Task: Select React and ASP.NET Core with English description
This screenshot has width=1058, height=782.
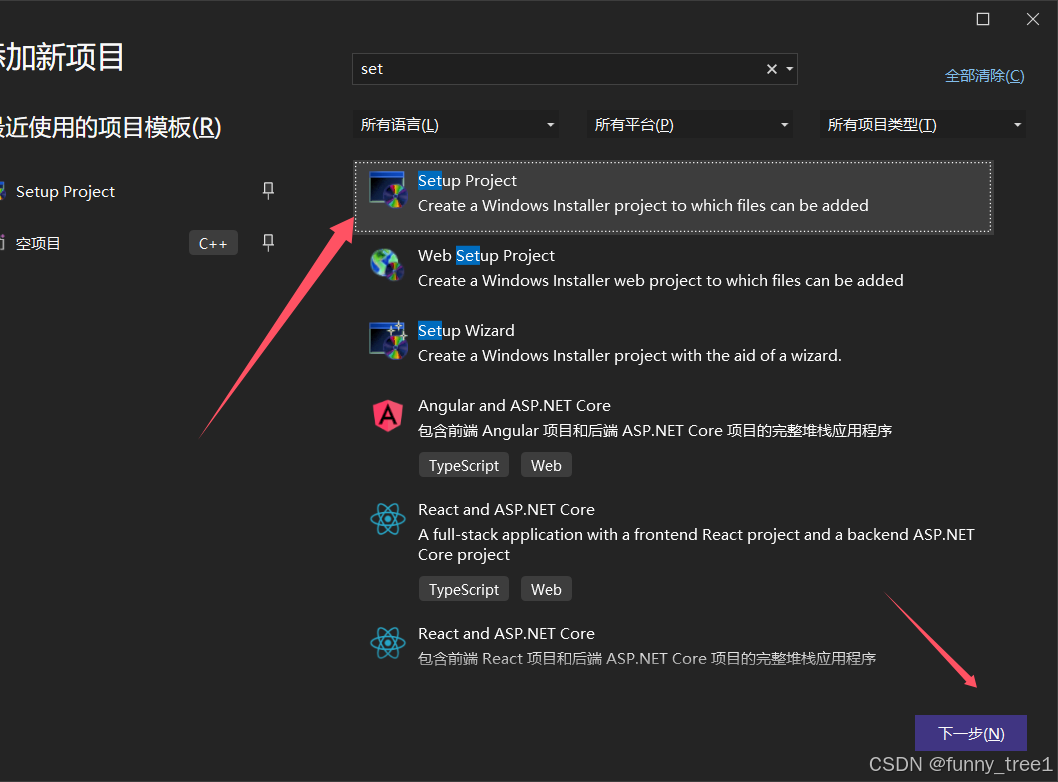Action: (x=506, y=509)
